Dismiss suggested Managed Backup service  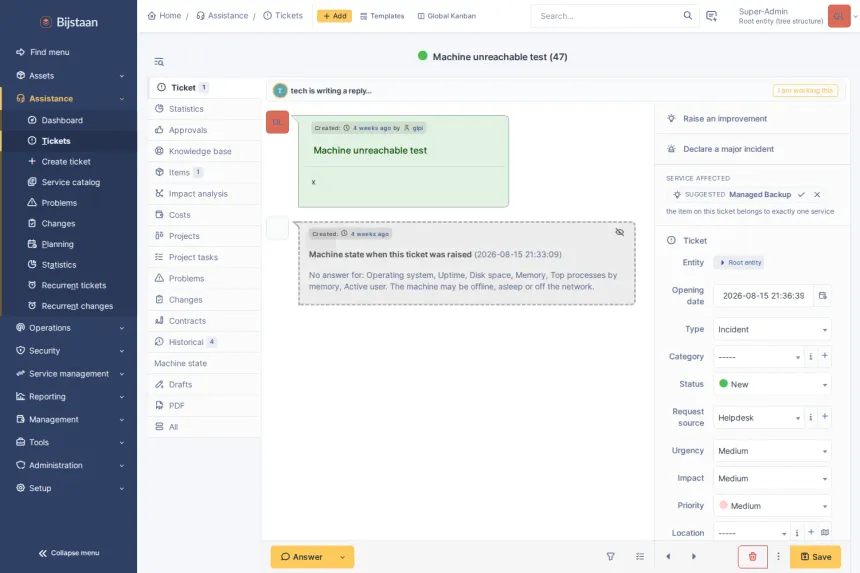click(x=817, y=195)
